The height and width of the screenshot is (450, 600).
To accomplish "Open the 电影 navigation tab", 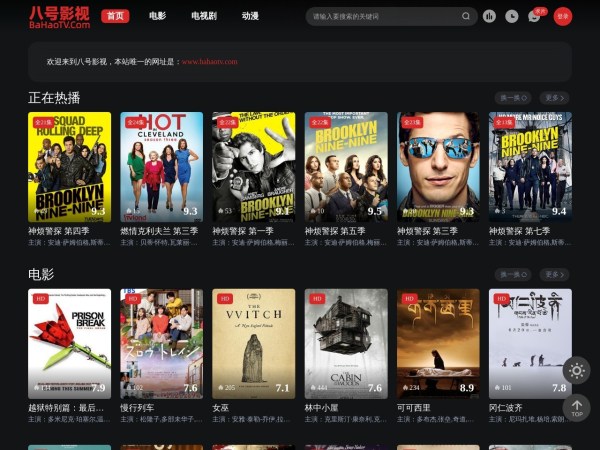I will [158, 16].
